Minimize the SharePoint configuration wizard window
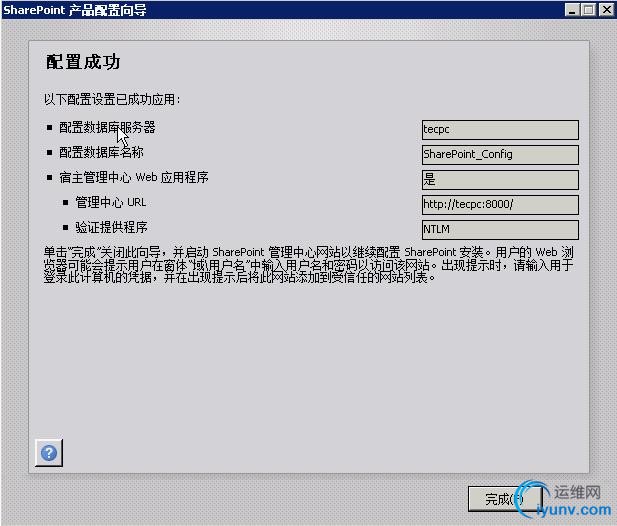Image resolution: width=617 pixels, height=526 pixels. click(571, 9)
